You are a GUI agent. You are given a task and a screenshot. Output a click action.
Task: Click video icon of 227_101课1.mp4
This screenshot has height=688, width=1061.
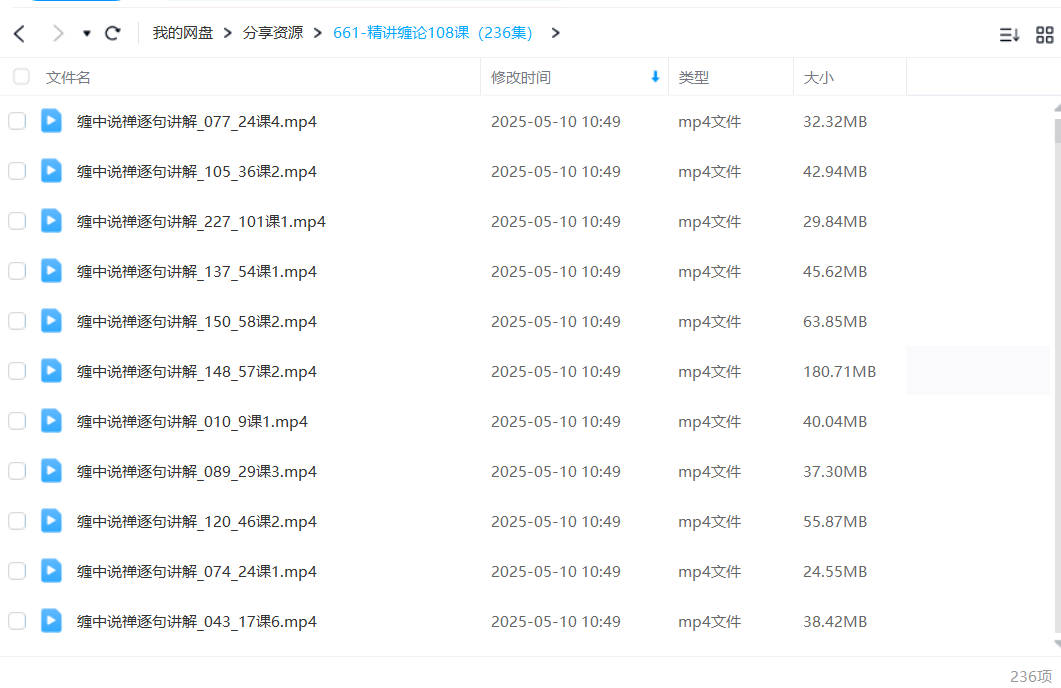(51, 221)
